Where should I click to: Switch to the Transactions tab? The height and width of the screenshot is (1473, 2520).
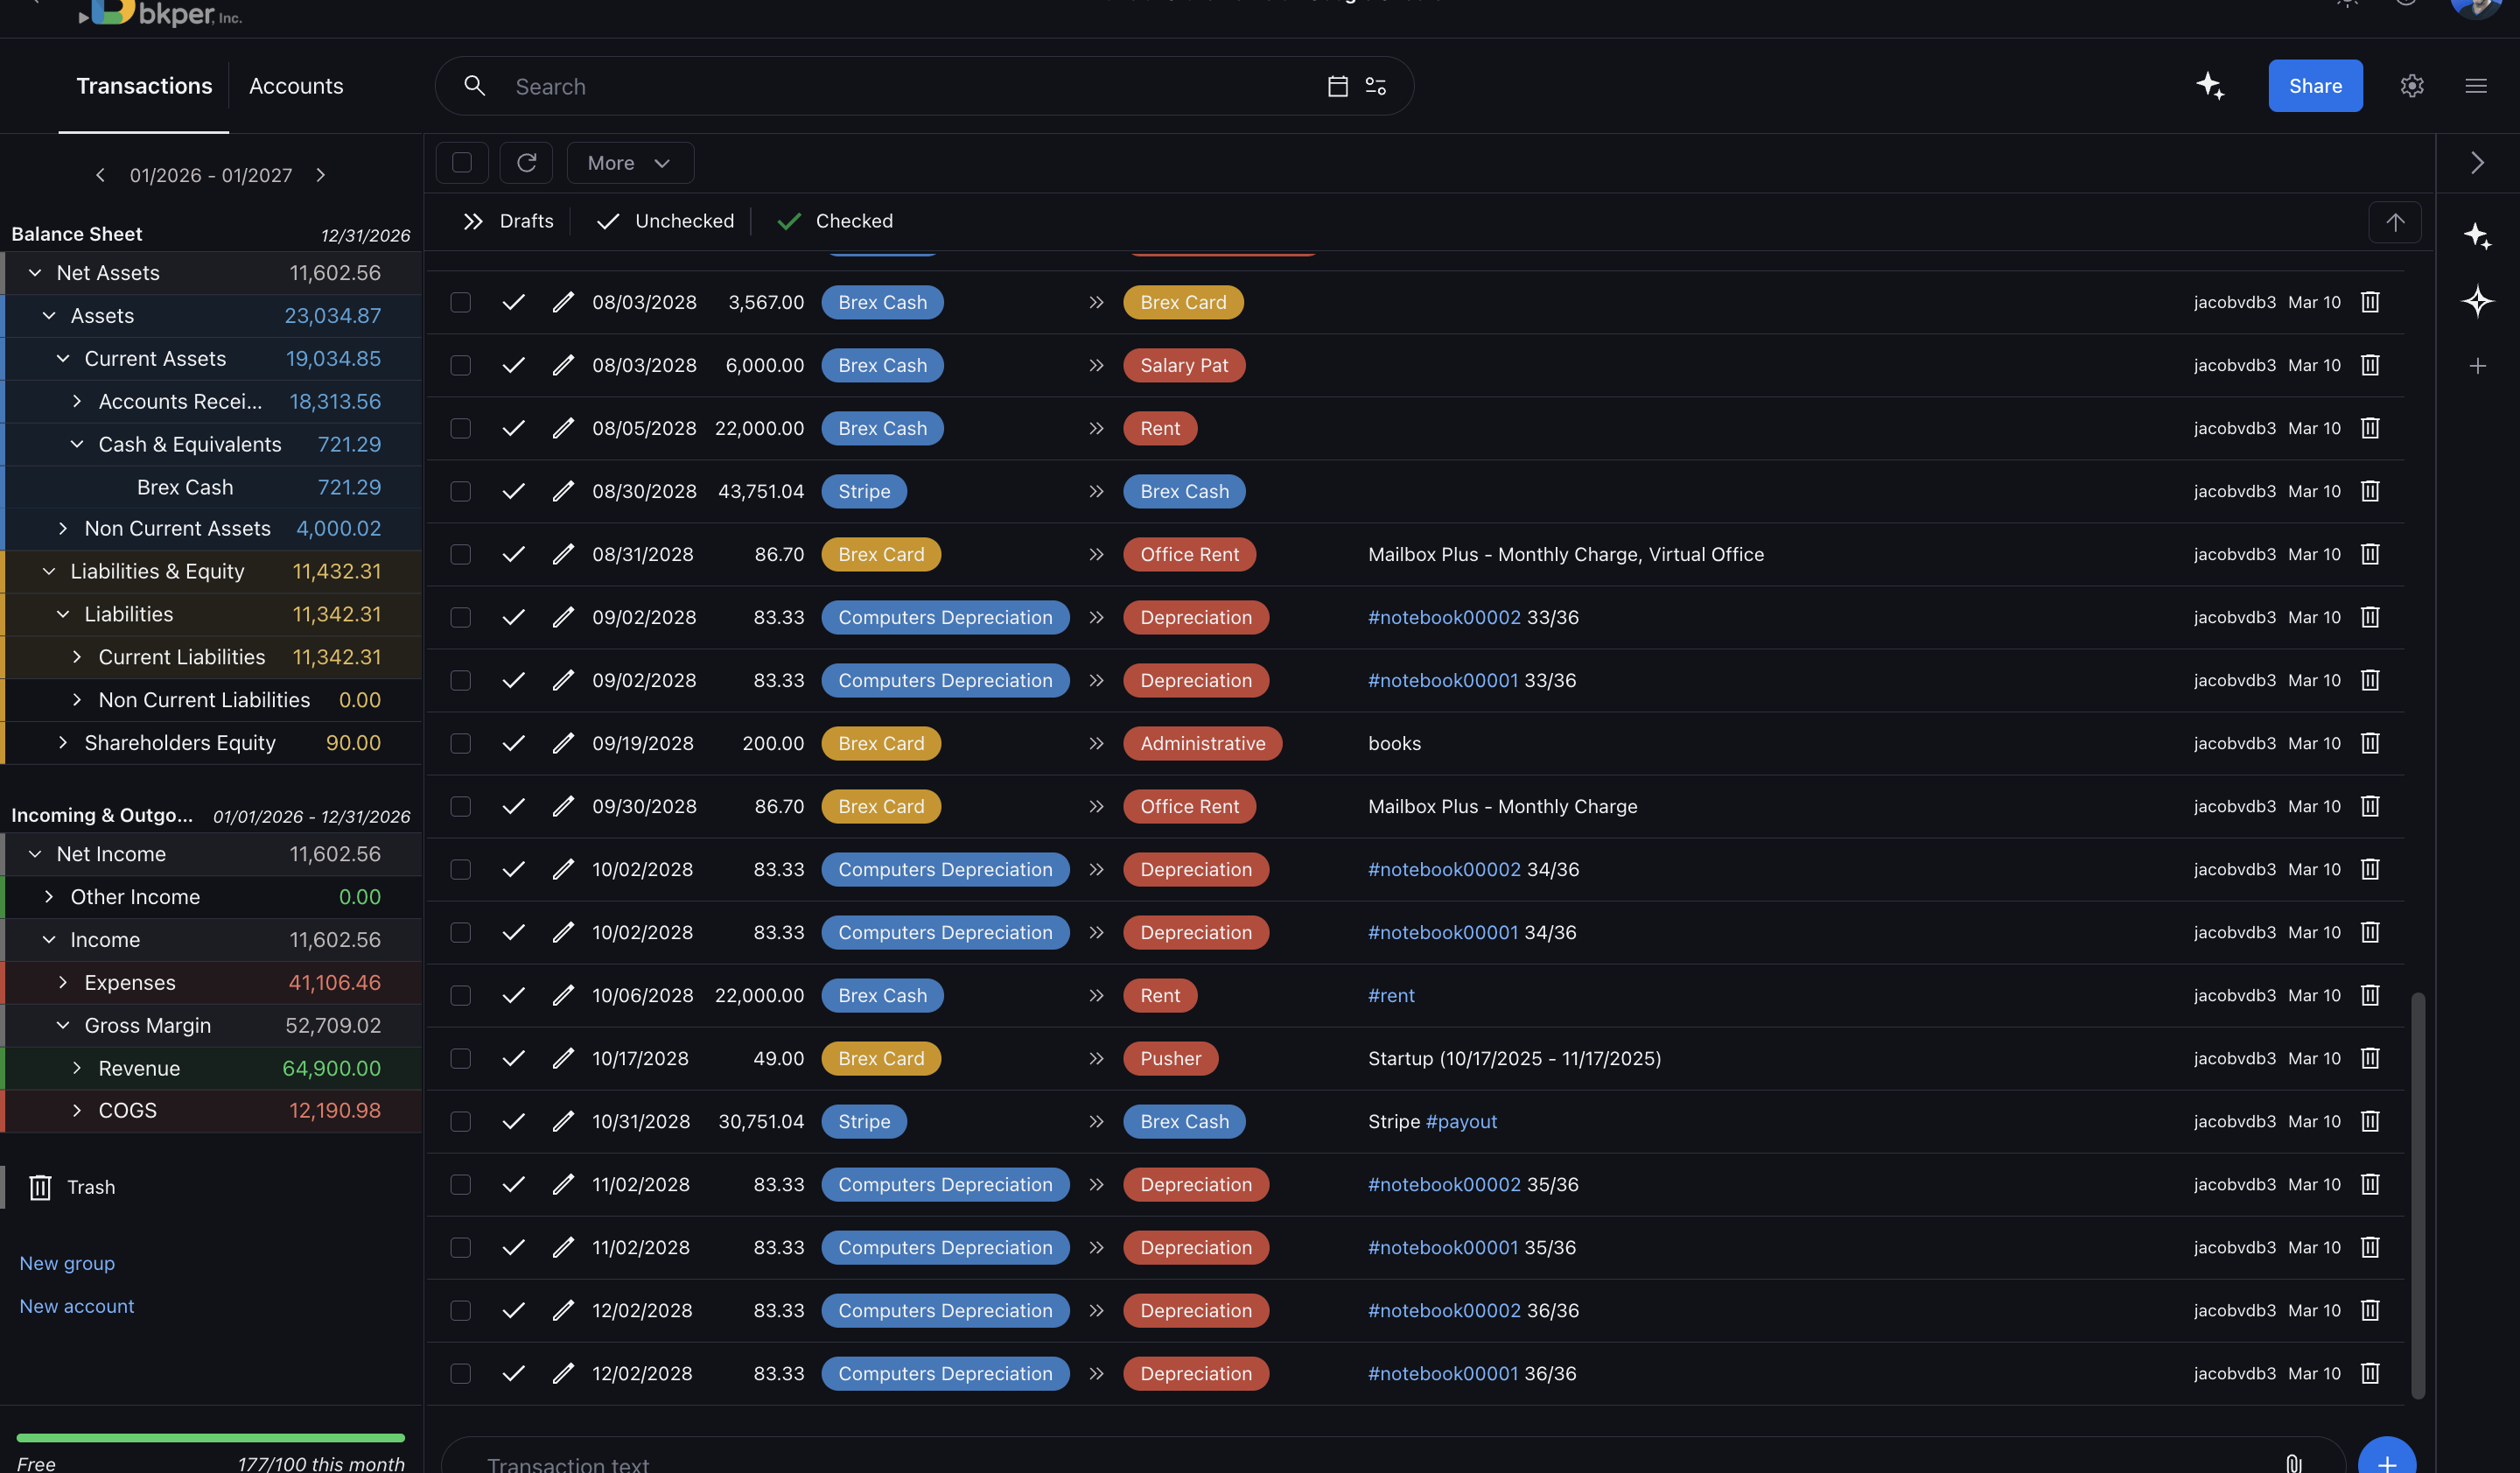point(144,86)
